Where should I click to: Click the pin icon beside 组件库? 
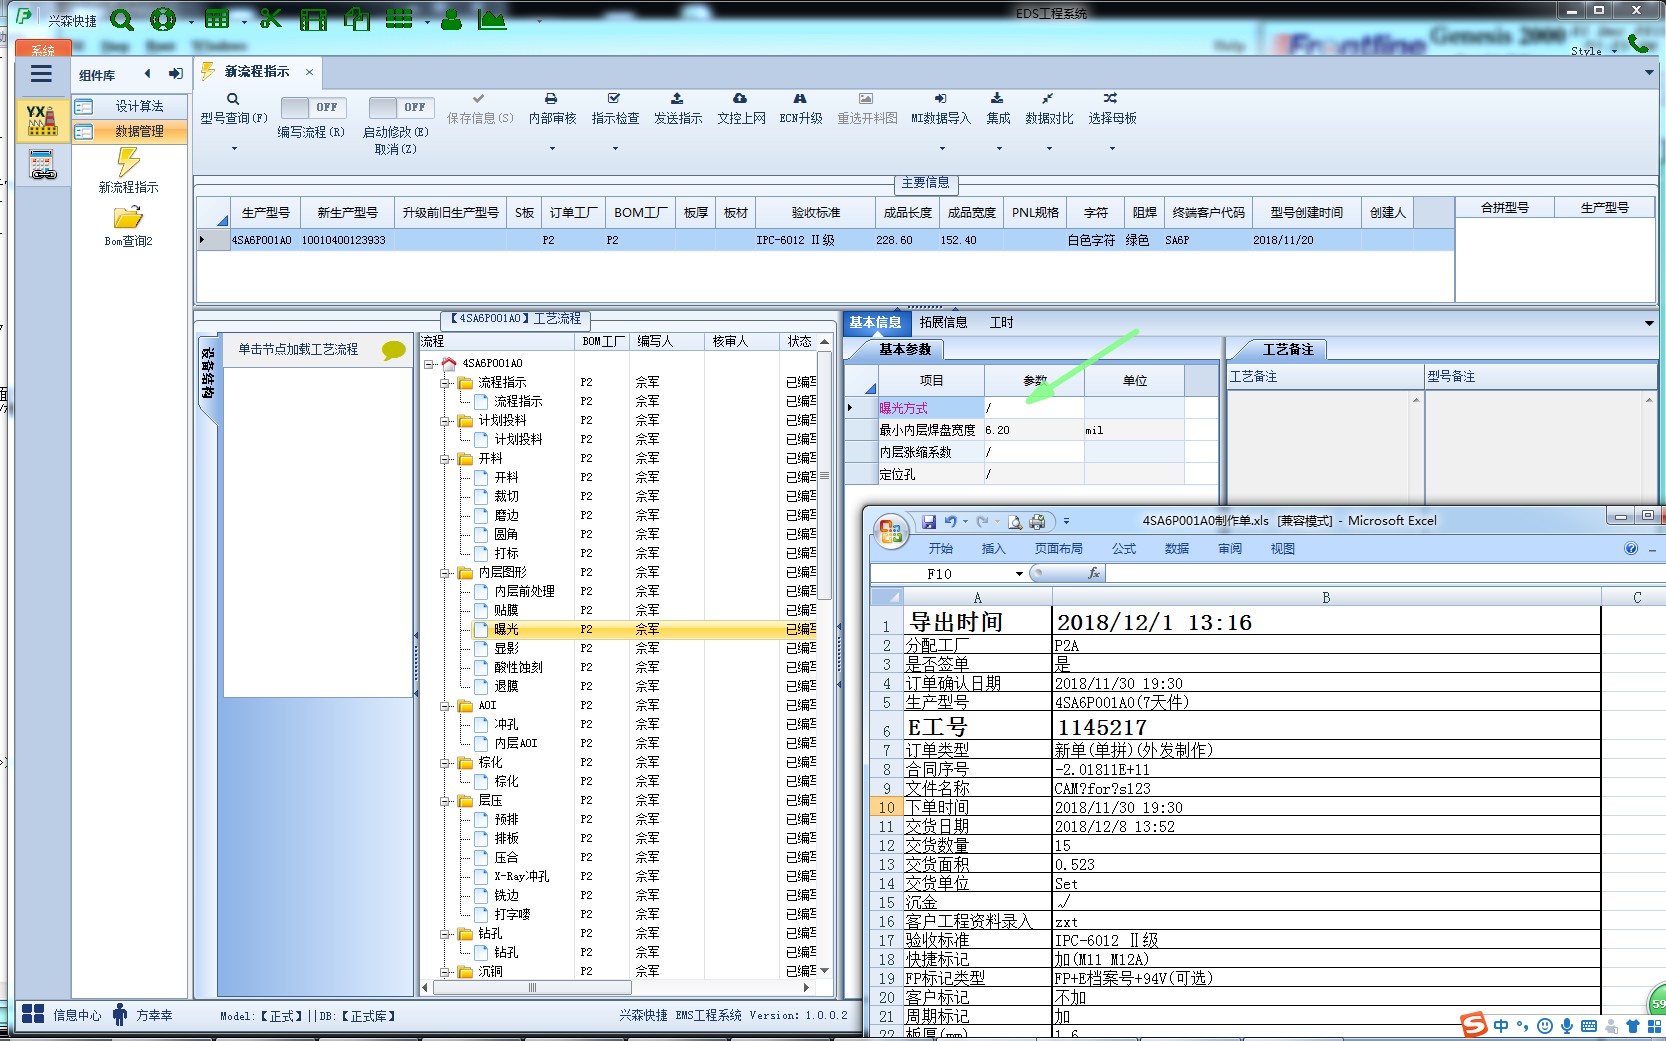(176, 73)
